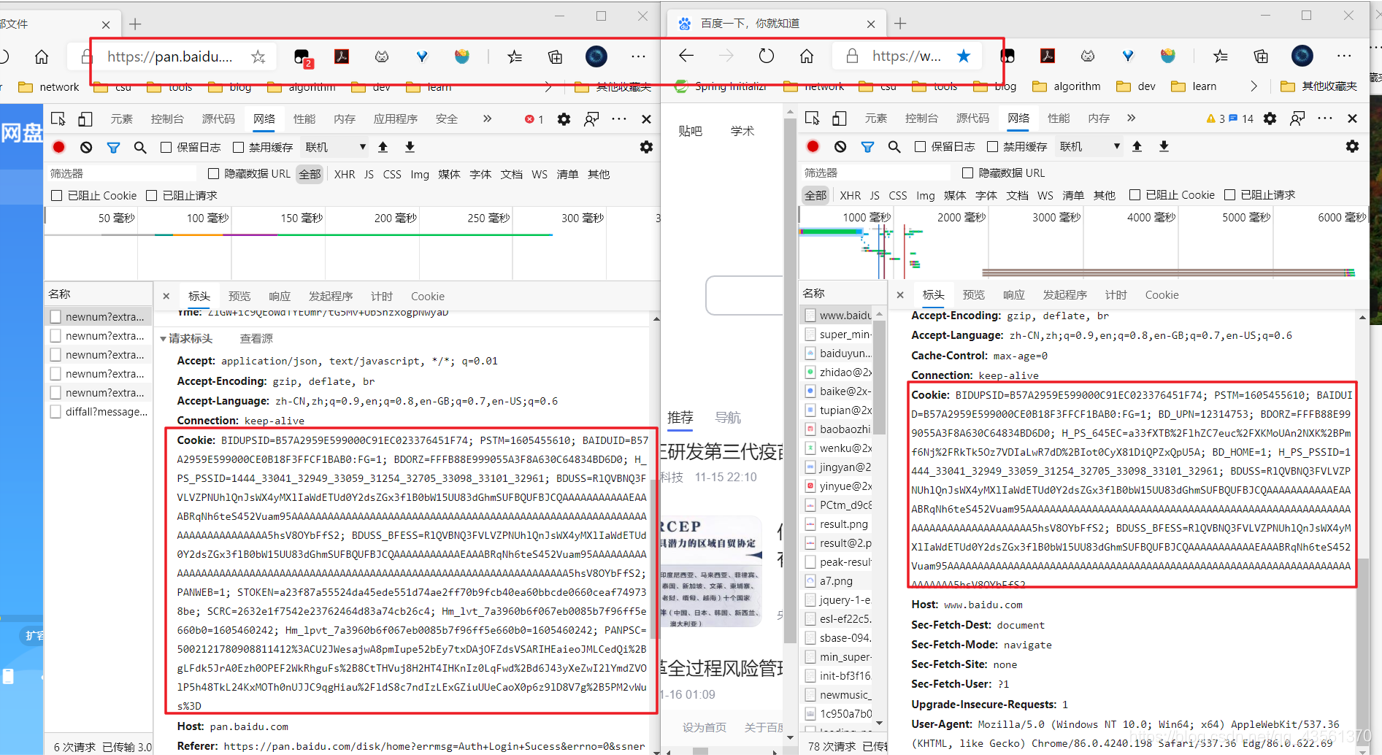Click error count badge in pan.baidu DevTools
Image resolution: width=1382 pixels, height=755 pixels.
(534, 119)
